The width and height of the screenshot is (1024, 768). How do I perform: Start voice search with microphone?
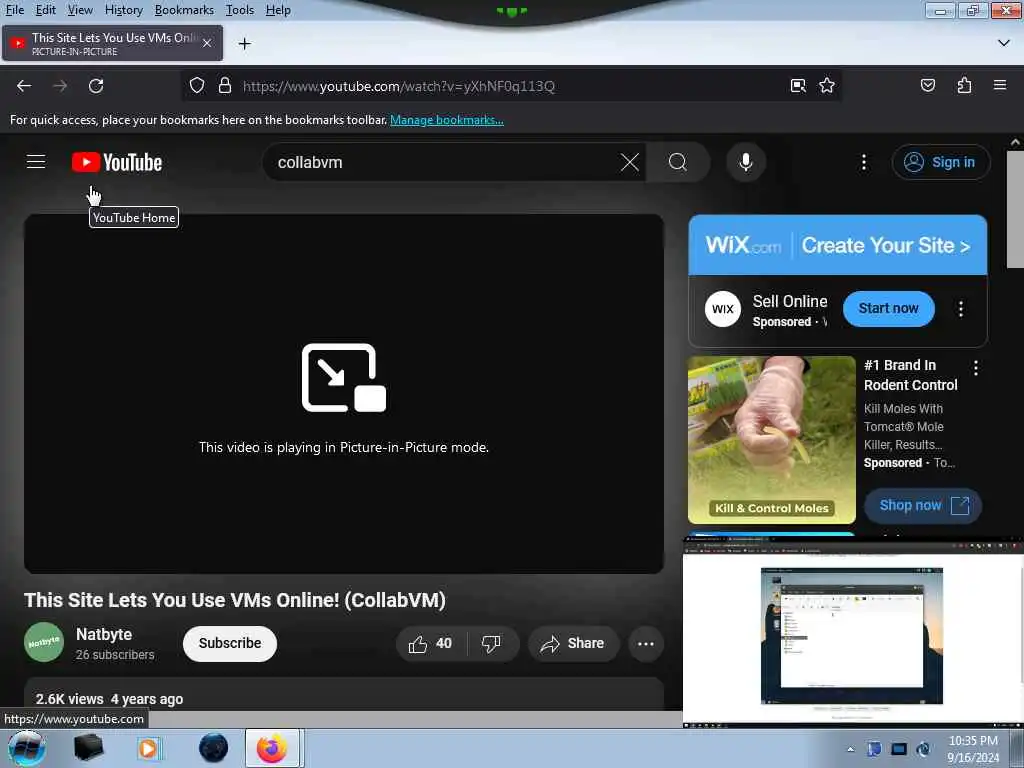point(746,162)
